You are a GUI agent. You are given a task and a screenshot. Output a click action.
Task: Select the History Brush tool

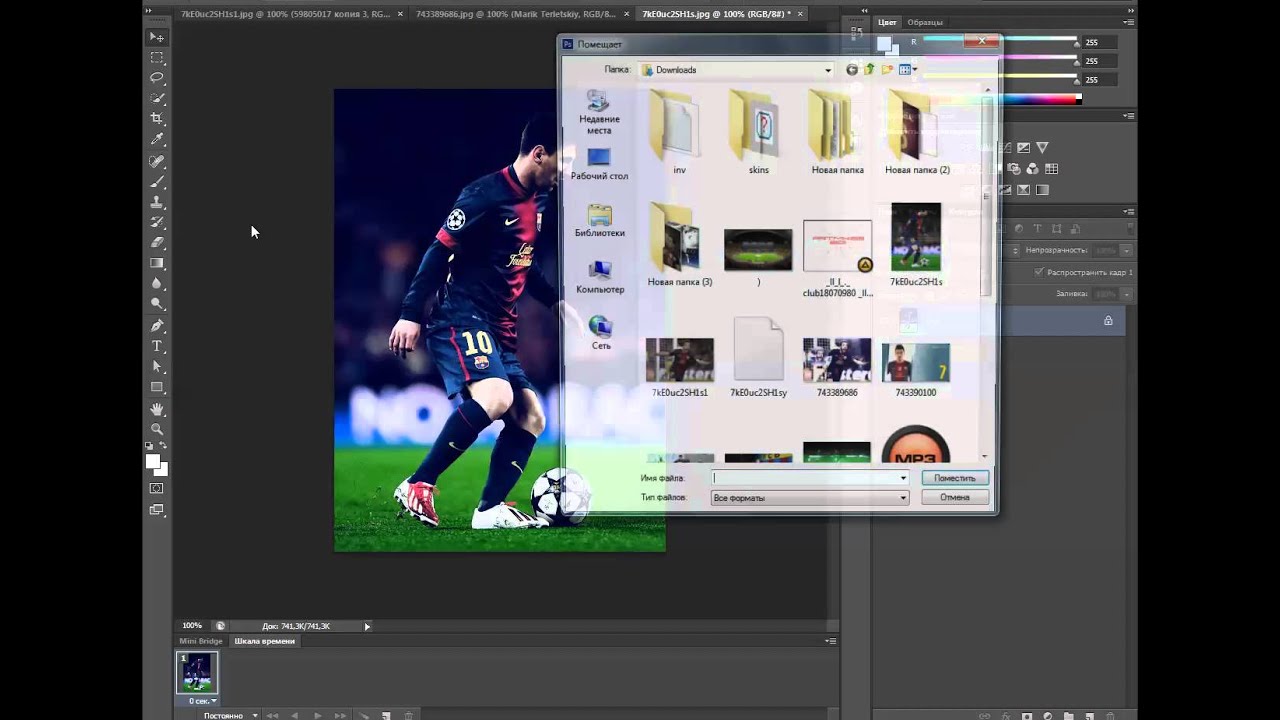click(157, 222)
